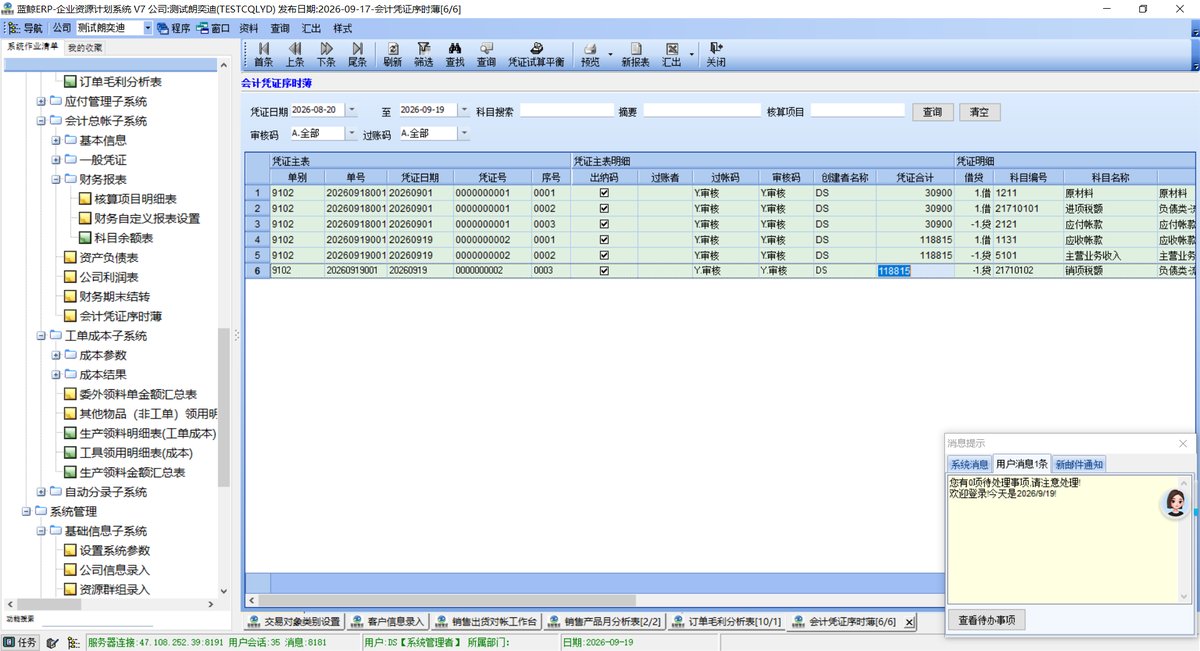
Task: Open the 过账码 dropdown
Action: pos(462,133)
